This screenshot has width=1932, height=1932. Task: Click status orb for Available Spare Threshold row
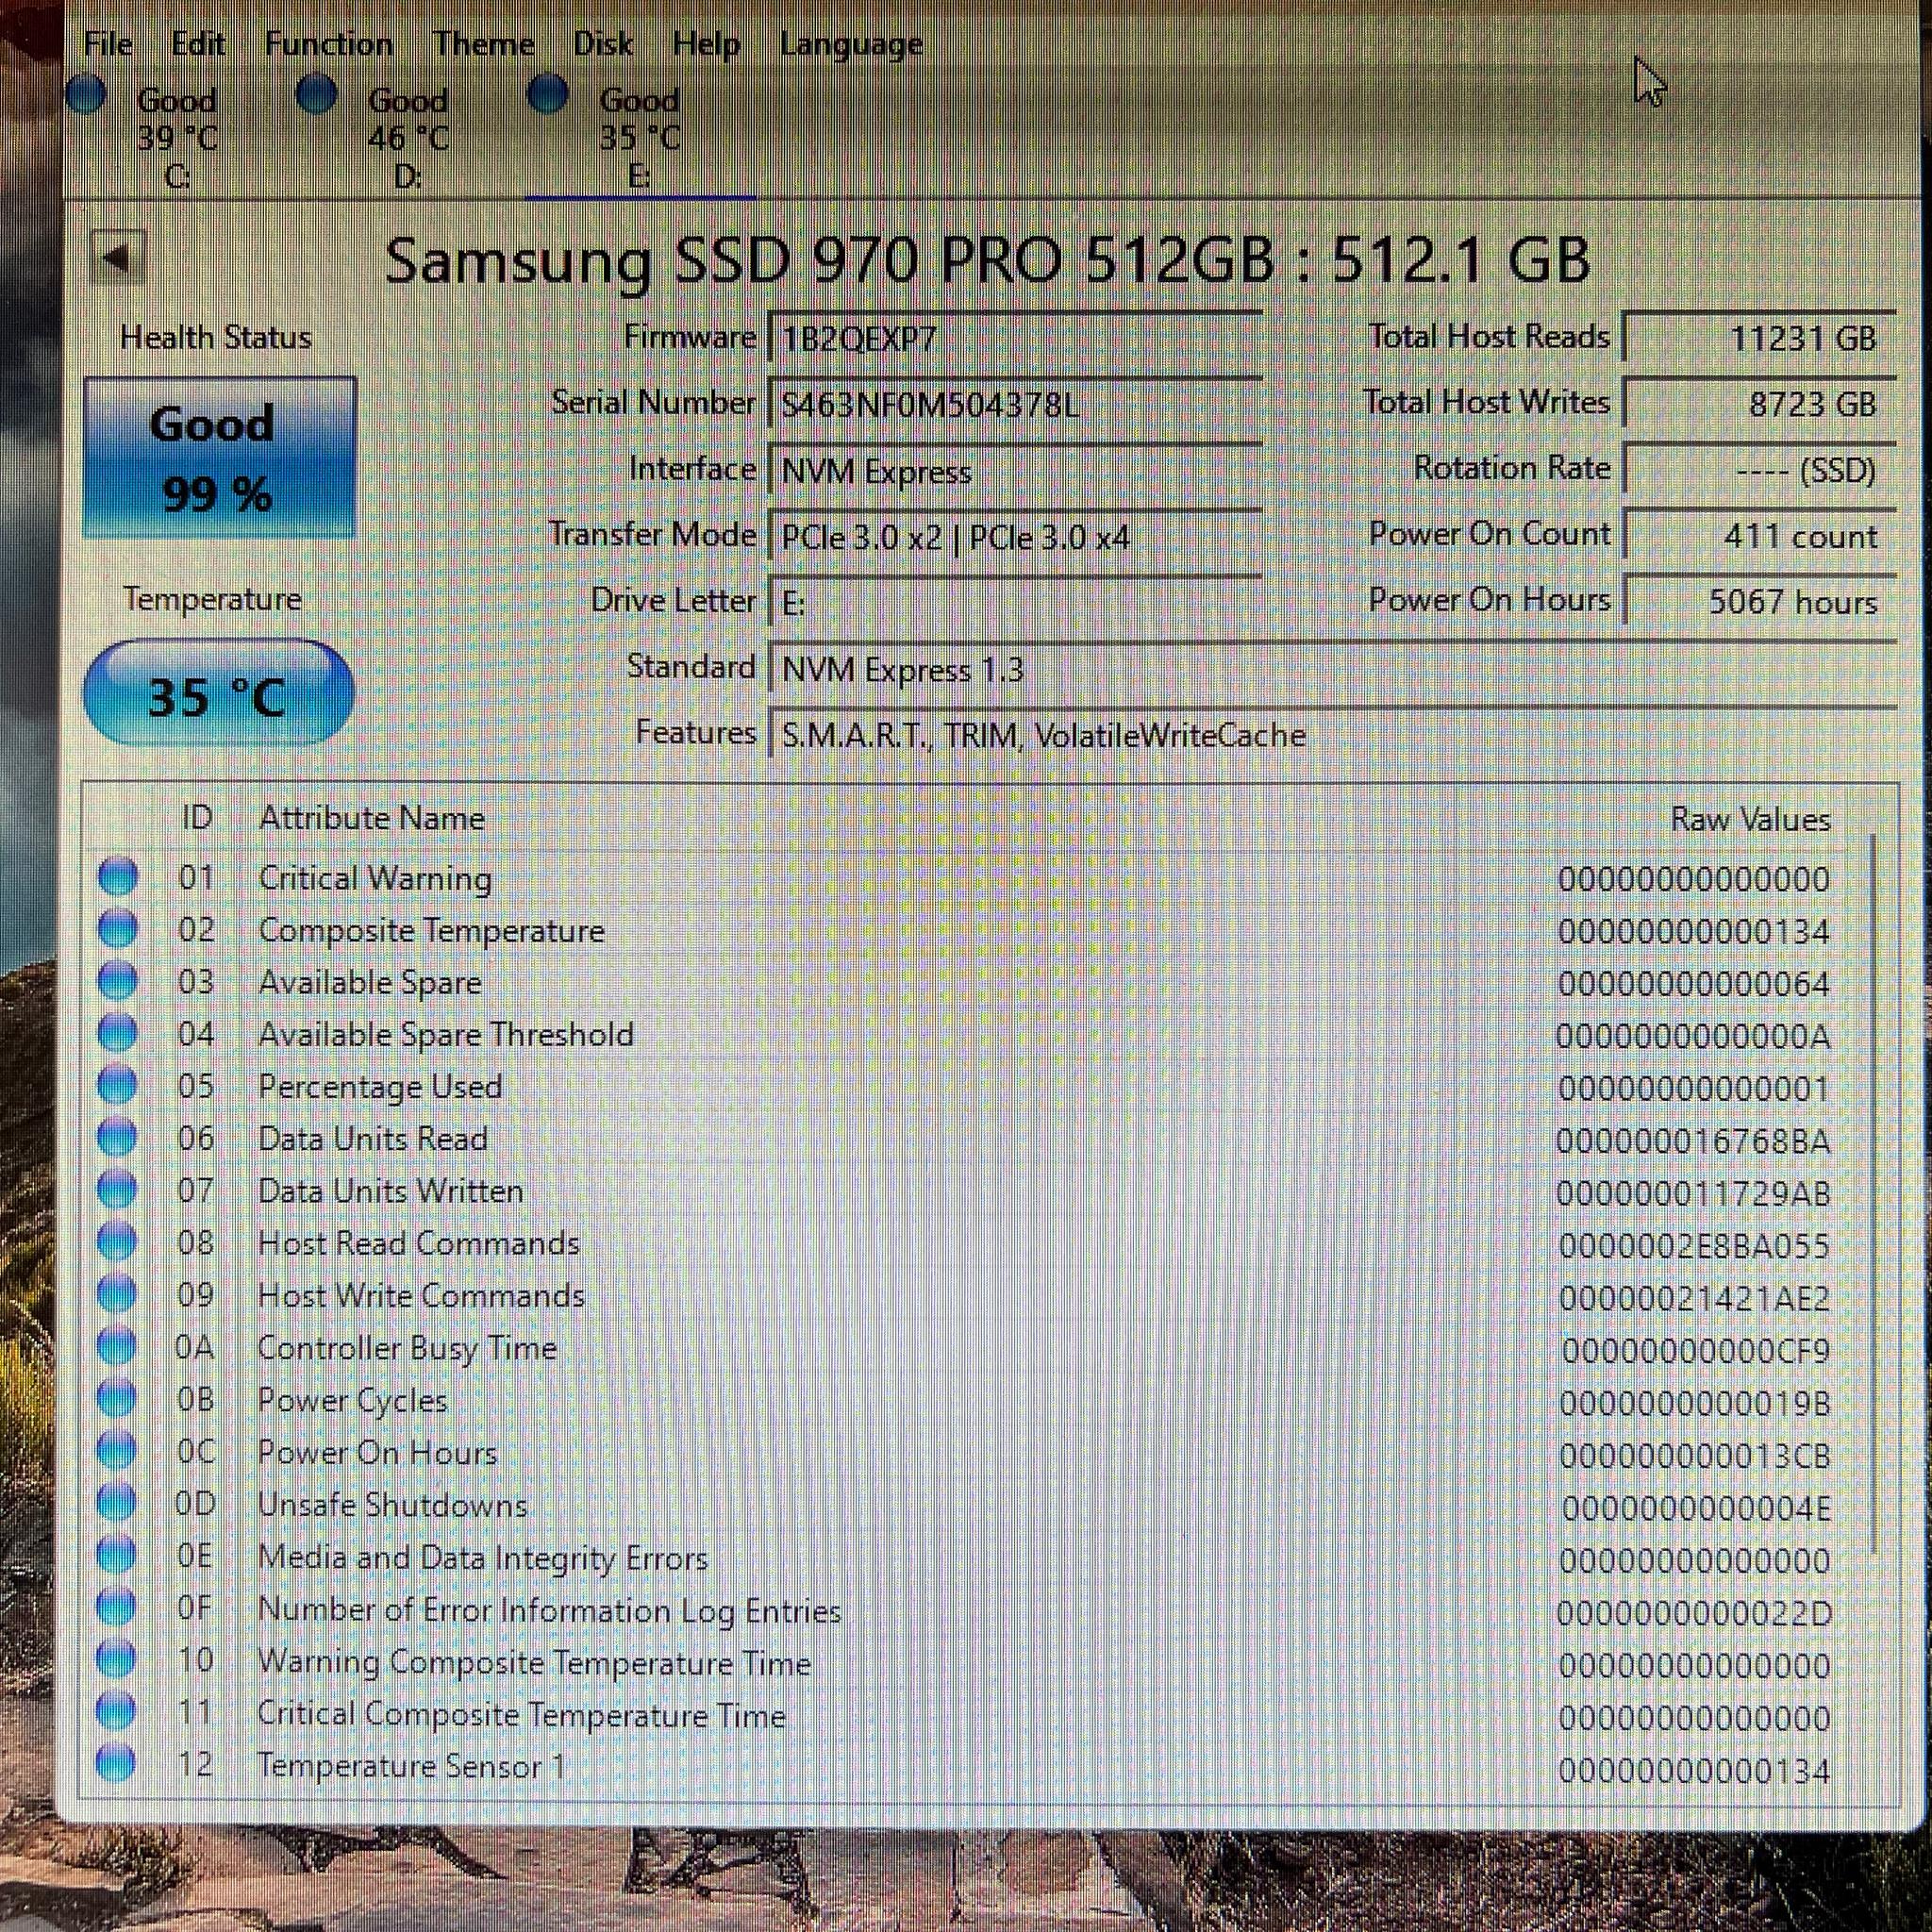click(x=118, y=1033)
